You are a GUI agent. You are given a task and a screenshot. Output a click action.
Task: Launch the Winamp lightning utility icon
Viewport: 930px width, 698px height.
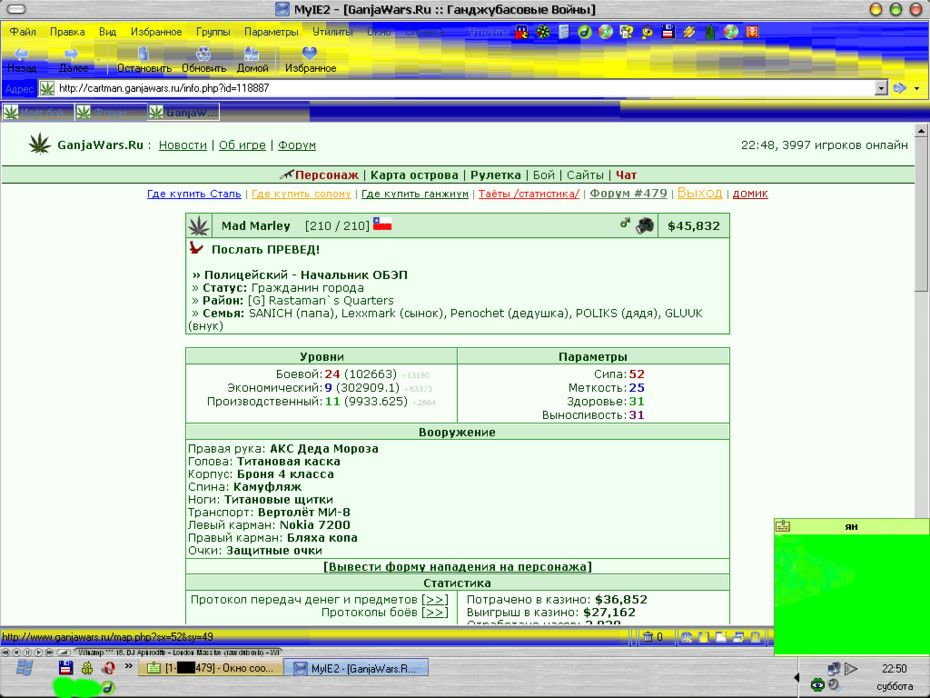(x=689, y=32)
